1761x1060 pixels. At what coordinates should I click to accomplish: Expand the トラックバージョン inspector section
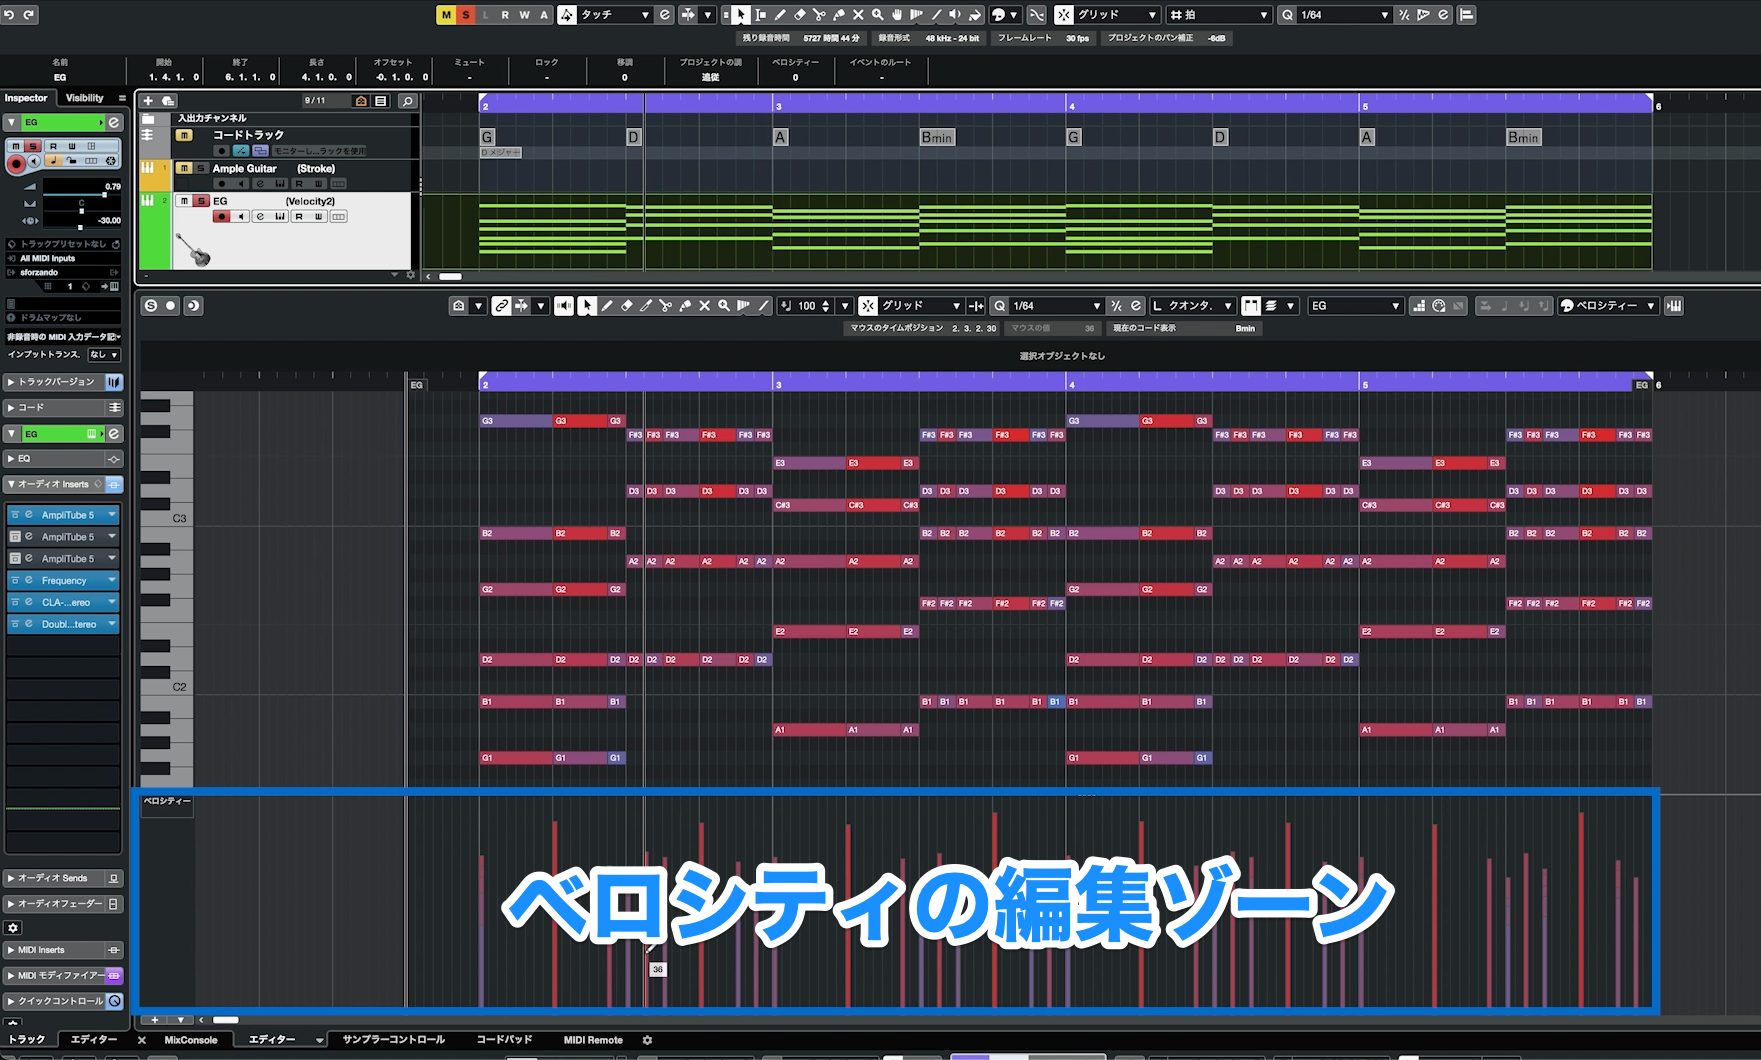[x=55, y=382]
